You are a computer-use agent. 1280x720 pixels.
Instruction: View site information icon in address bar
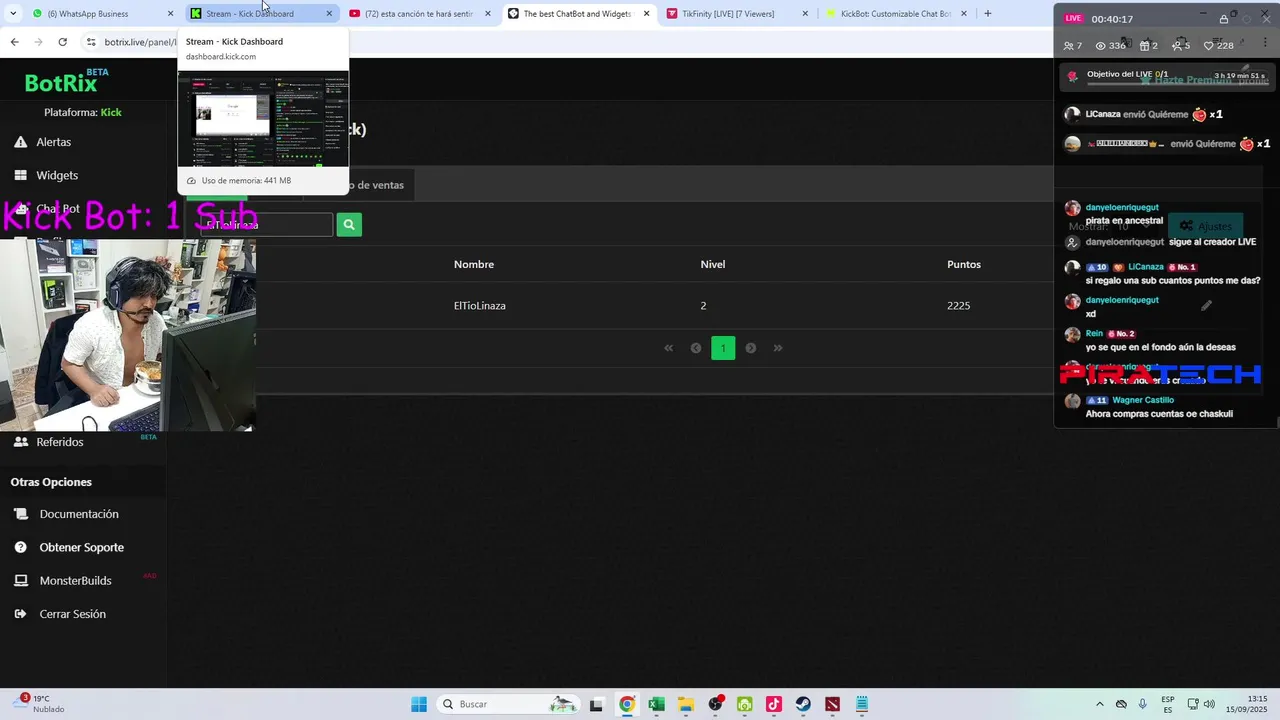point(91,42)
